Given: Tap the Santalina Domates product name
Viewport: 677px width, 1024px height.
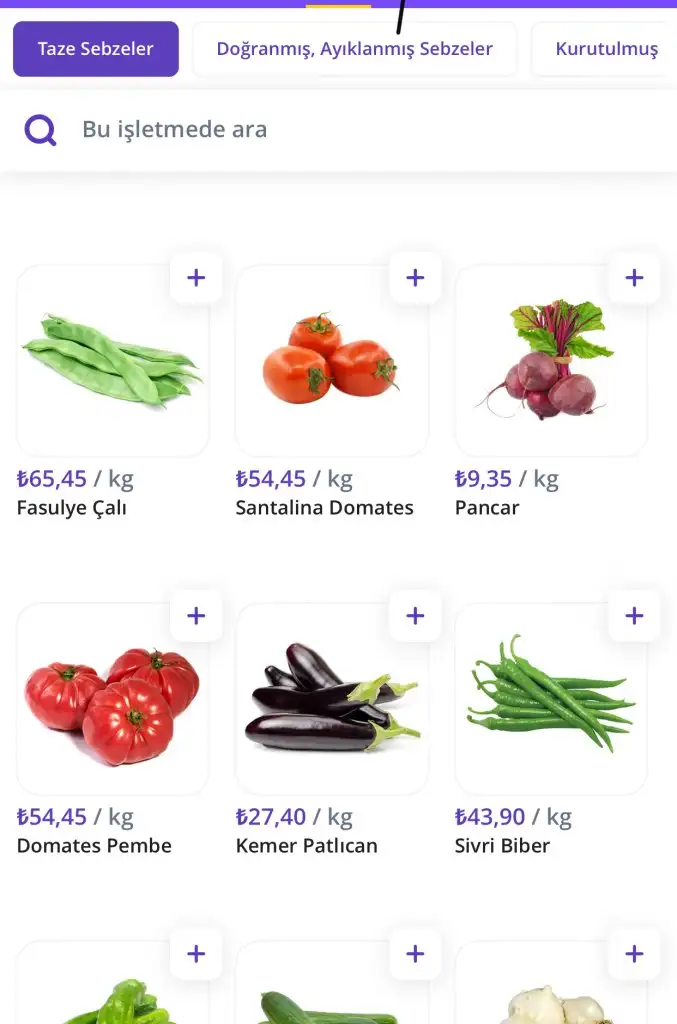Looking at the screenshot, I should tap(324, 508).
